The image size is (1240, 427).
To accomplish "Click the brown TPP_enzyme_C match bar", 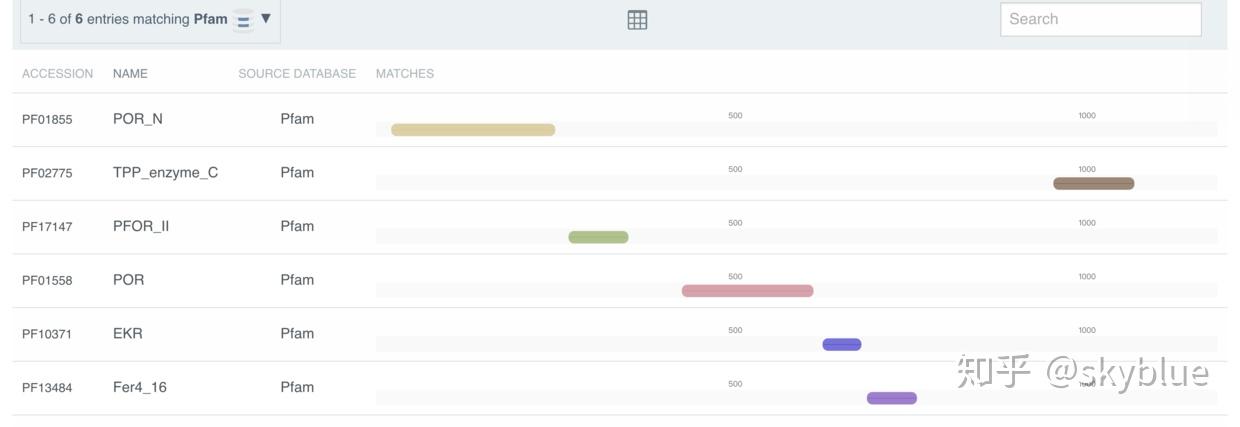I will (1093, 183).
